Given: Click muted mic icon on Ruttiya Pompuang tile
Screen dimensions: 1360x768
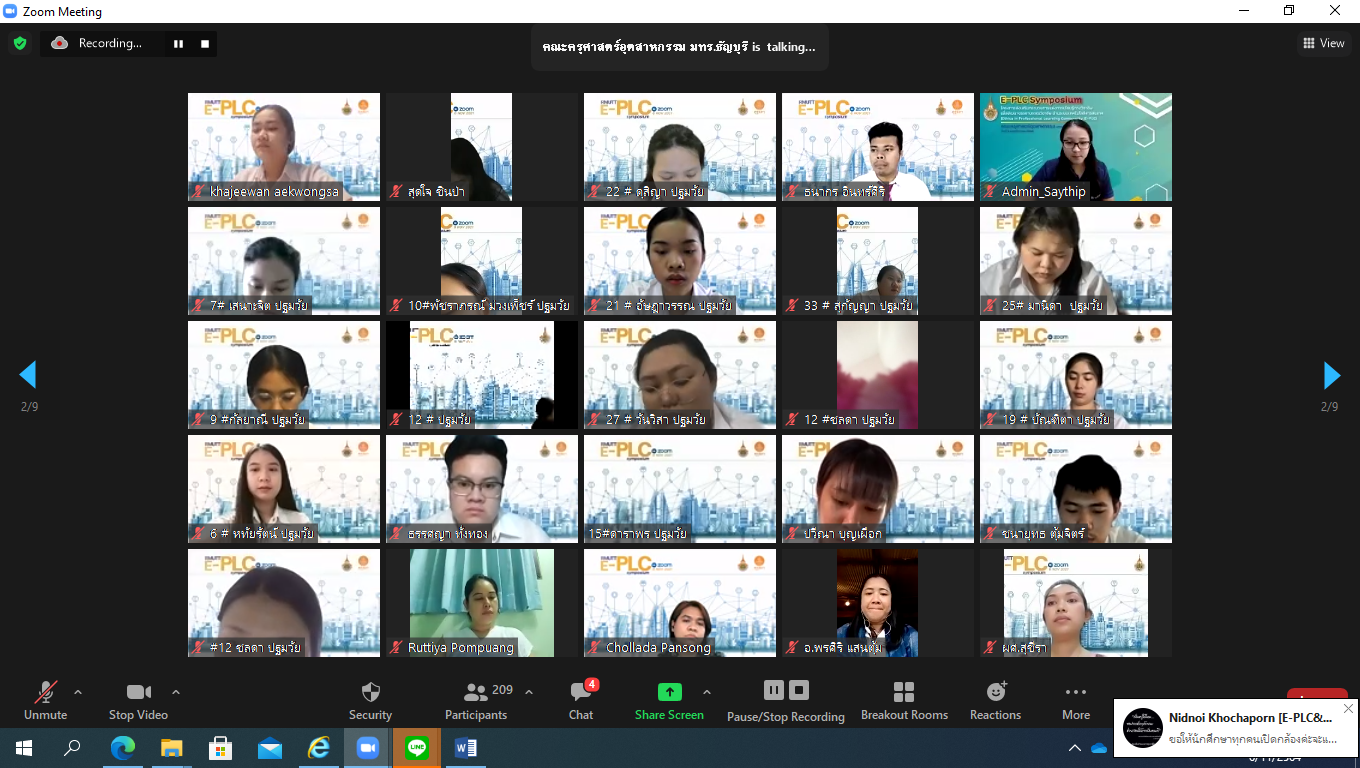Looking at the screenshot, I should click(x=397, y=648).
